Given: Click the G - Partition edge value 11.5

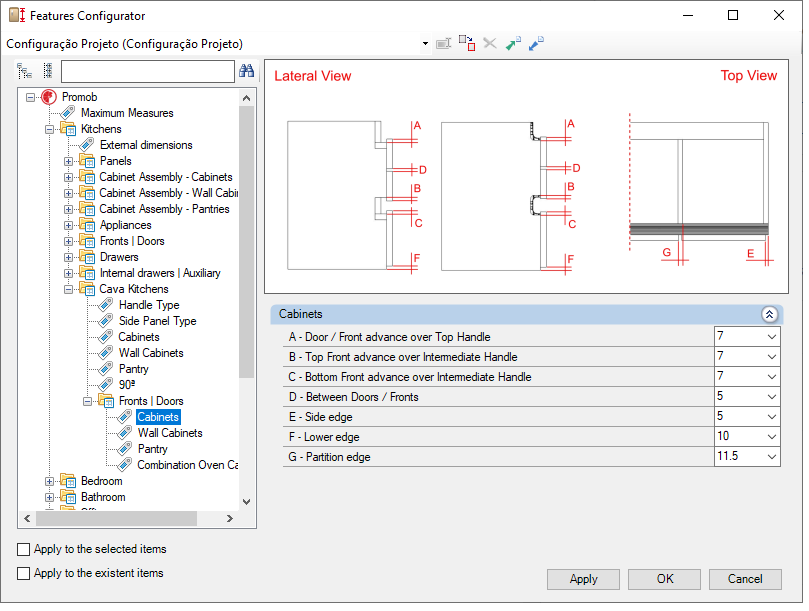Looking at the screenshot, I should click(x=727, y=456).
